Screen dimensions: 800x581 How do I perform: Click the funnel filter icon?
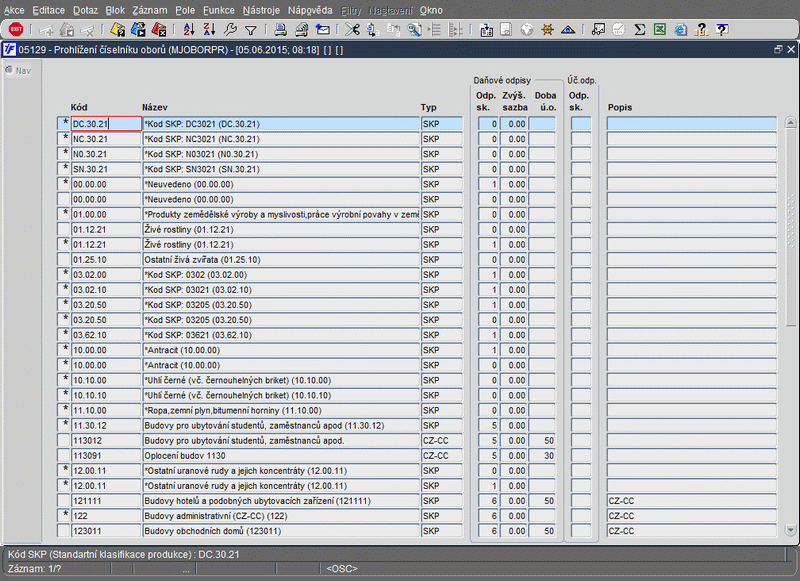point(251,29)
